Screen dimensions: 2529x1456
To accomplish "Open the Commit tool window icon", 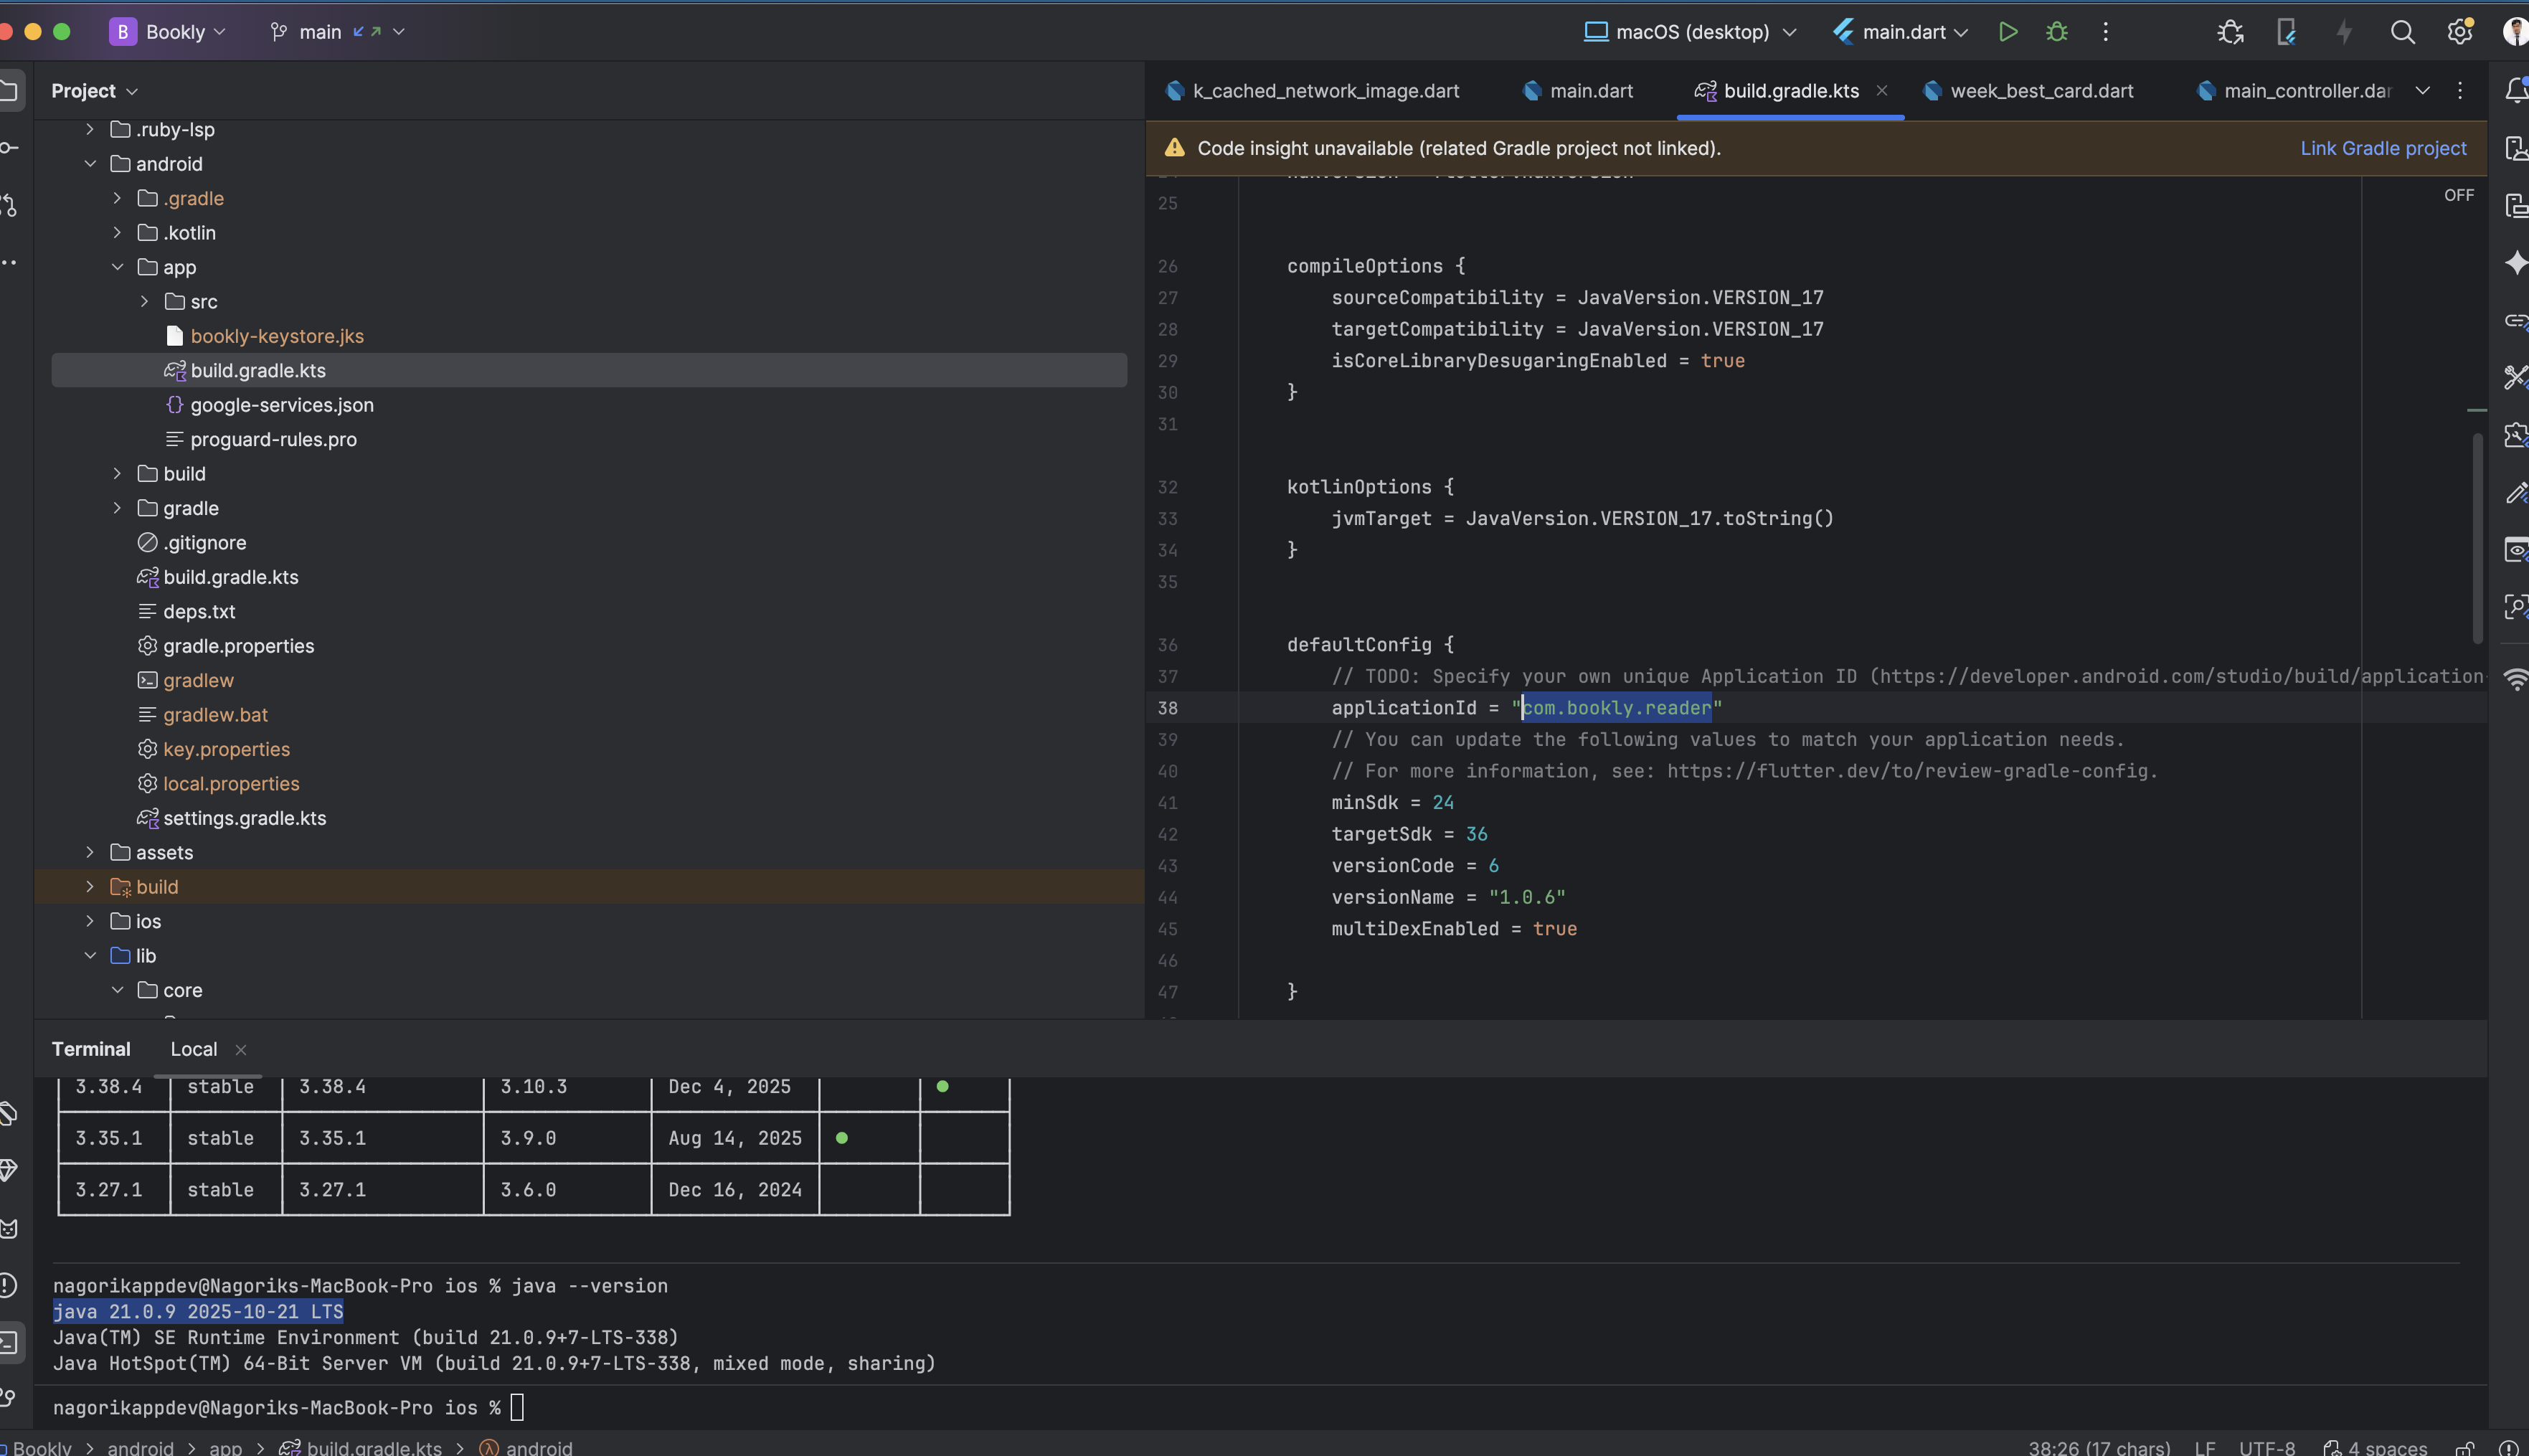I will pos(9,148).
